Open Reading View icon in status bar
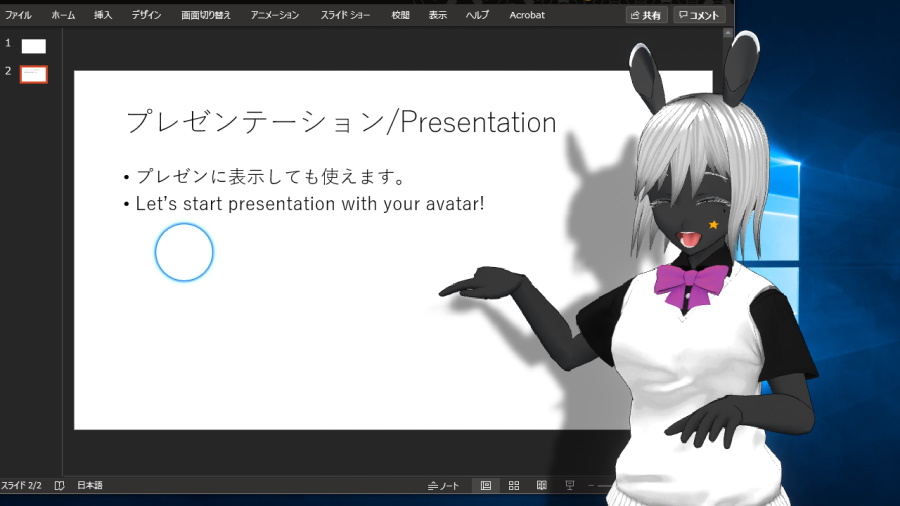 (x=541, y=485)
